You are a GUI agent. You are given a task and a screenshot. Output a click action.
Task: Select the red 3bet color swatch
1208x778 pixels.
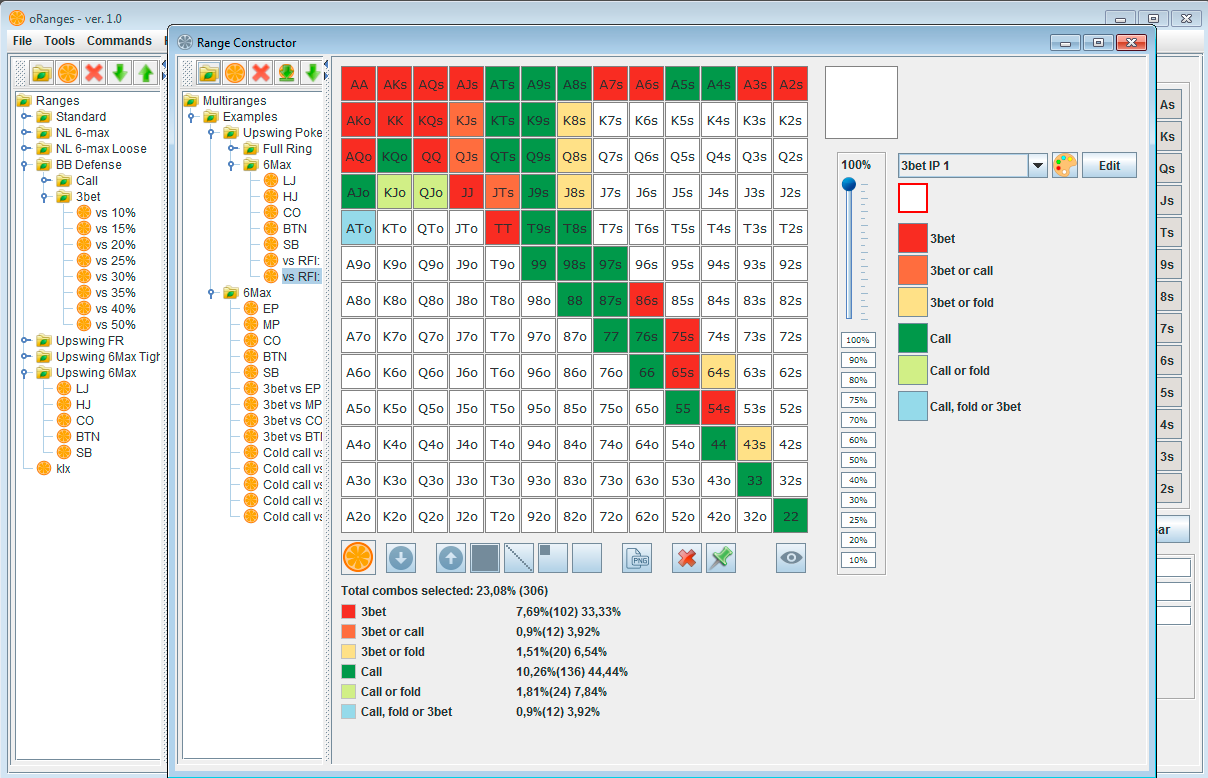pyautogui.click(x=913, y=238)
